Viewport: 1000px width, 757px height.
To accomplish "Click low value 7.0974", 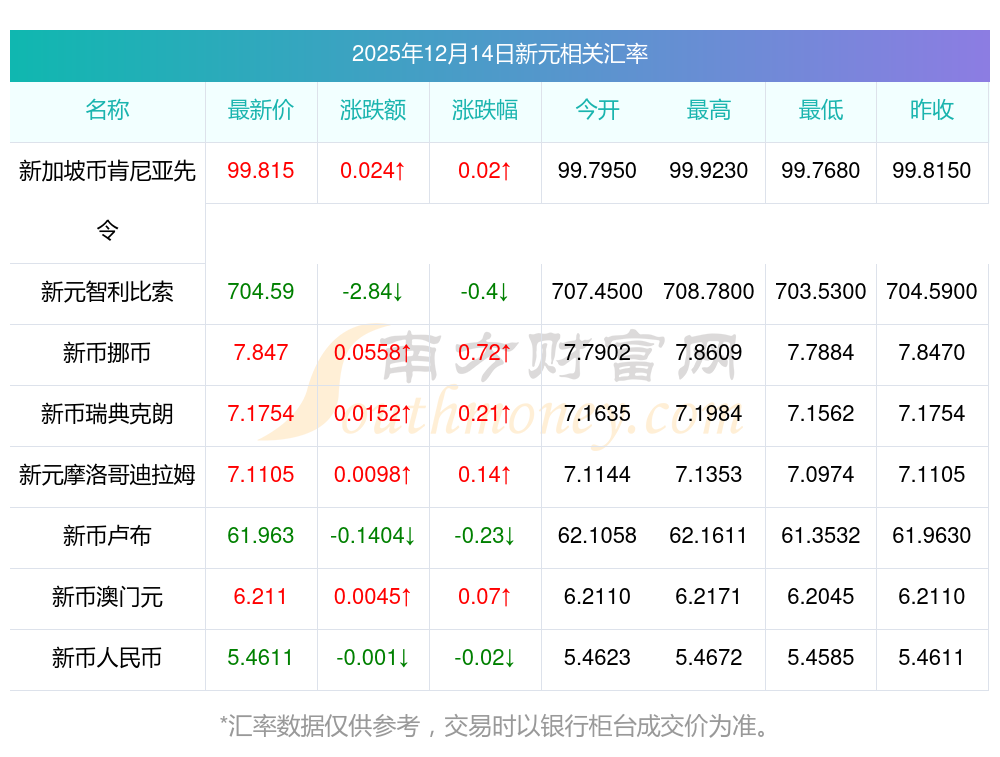I will (821, 474).
